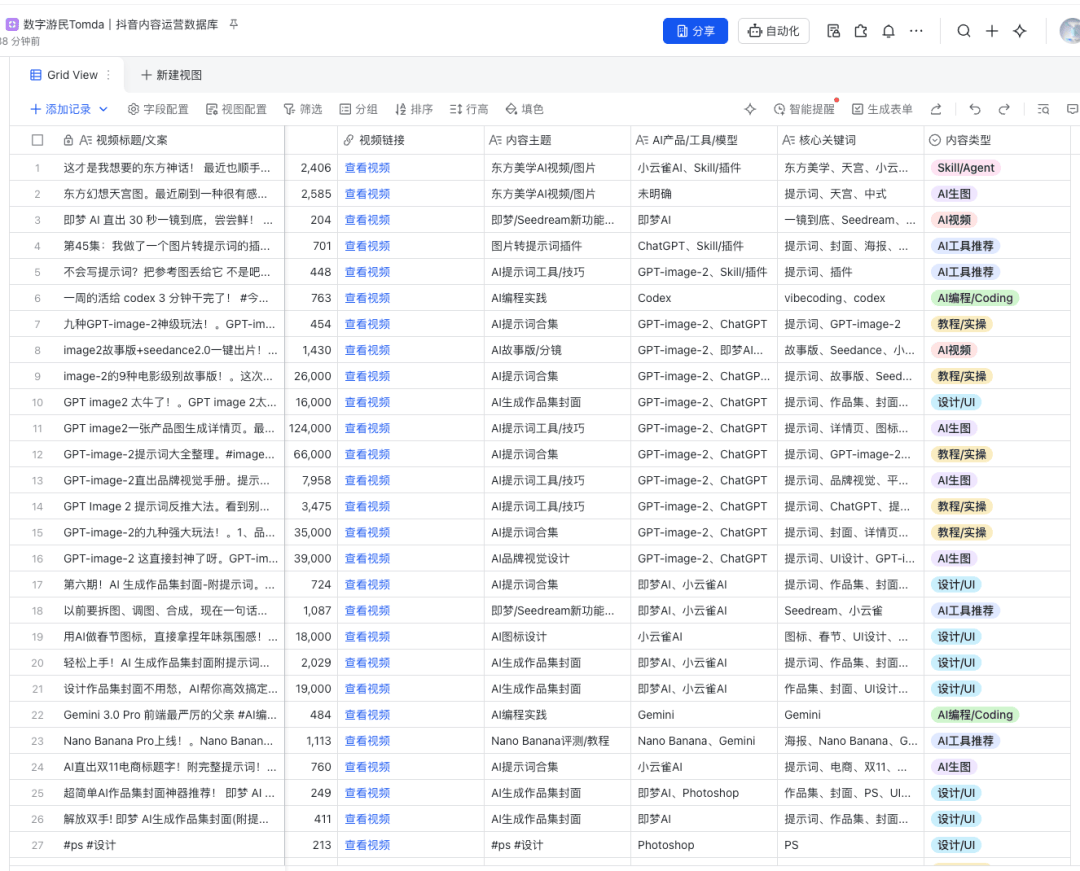This screenshot has width=1080, height=871.
Task: Click the AI编程/Coding tag in row 6
Action: (x=975, y=298)
